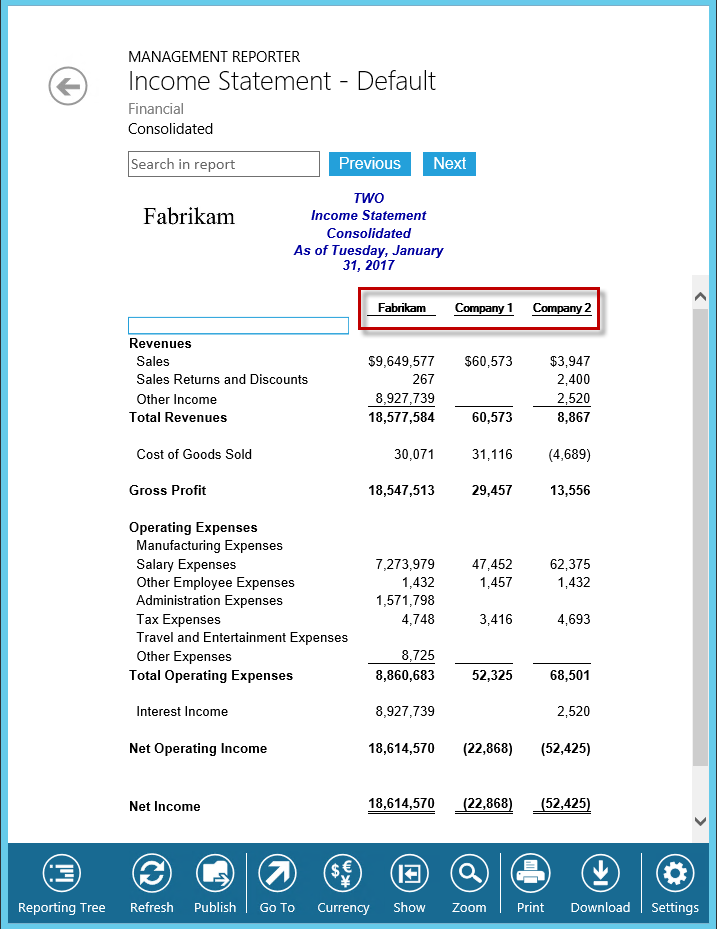Open report Settings gear
This screenshot has width=717, height=929.
click(x=674, y=883)
